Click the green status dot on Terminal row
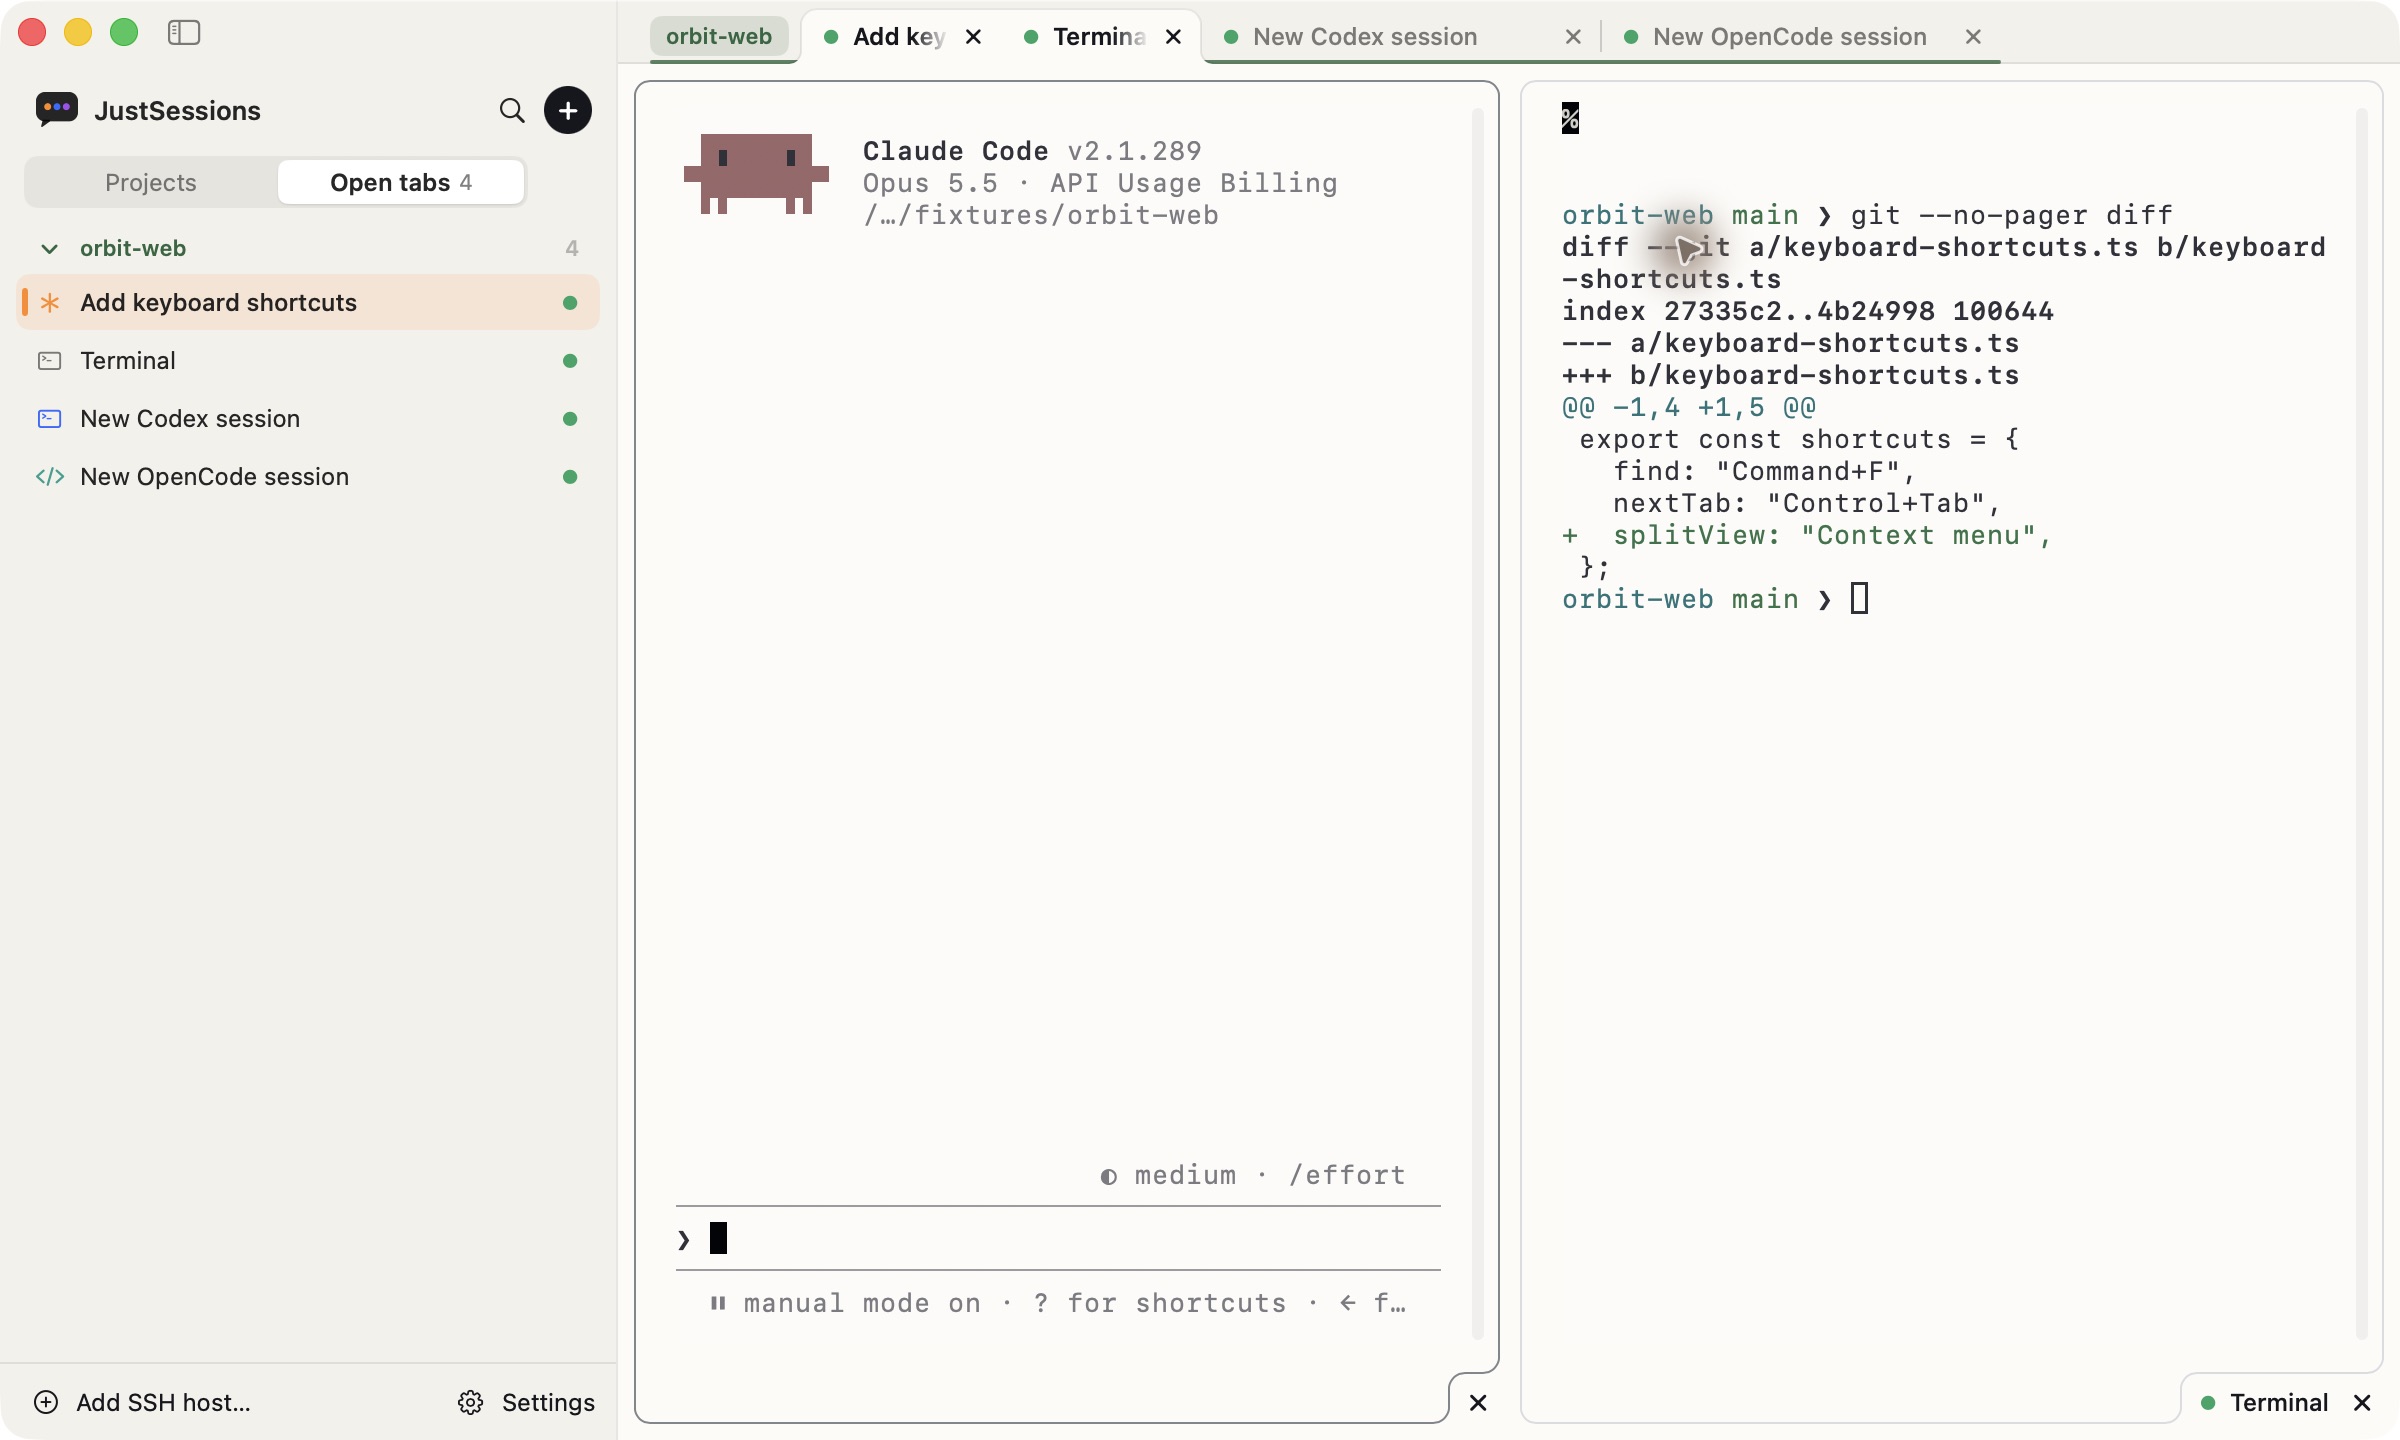Screen dimensions: 2400x1440 point(570,360)
